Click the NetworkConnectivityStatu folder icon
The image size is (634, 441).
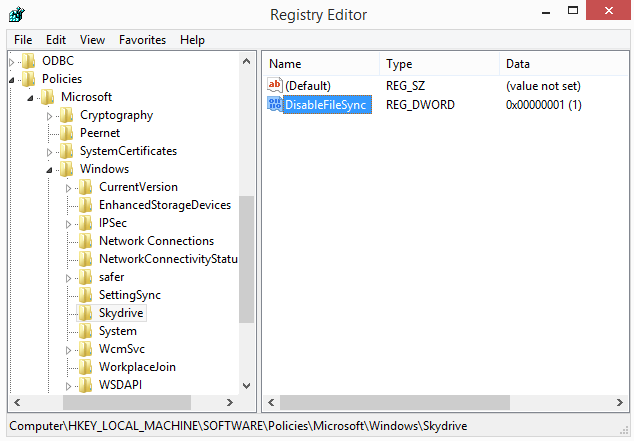coord(85,260)
